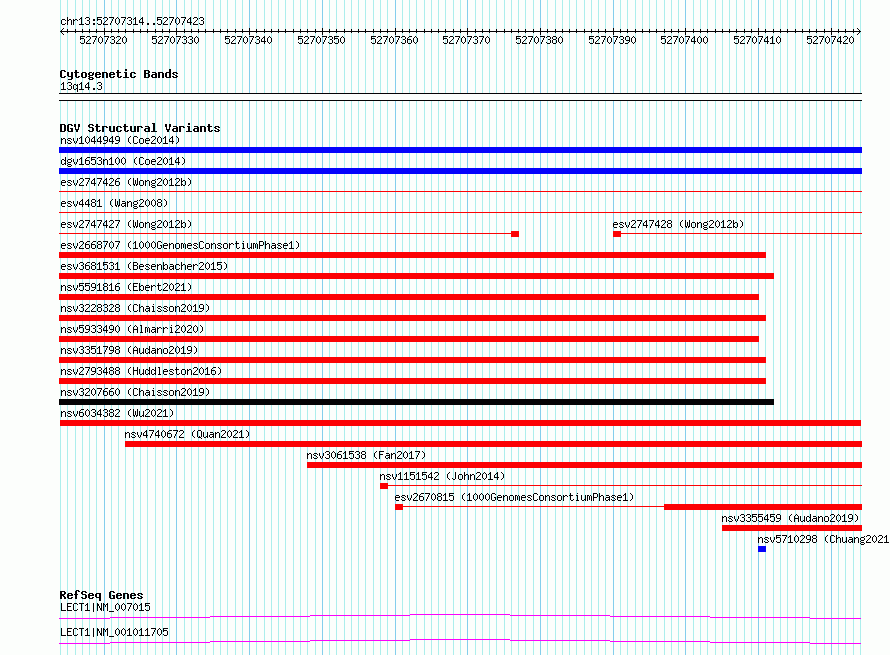Open nsv3207660 (Chaisson2019) variant label

(135, 392)
